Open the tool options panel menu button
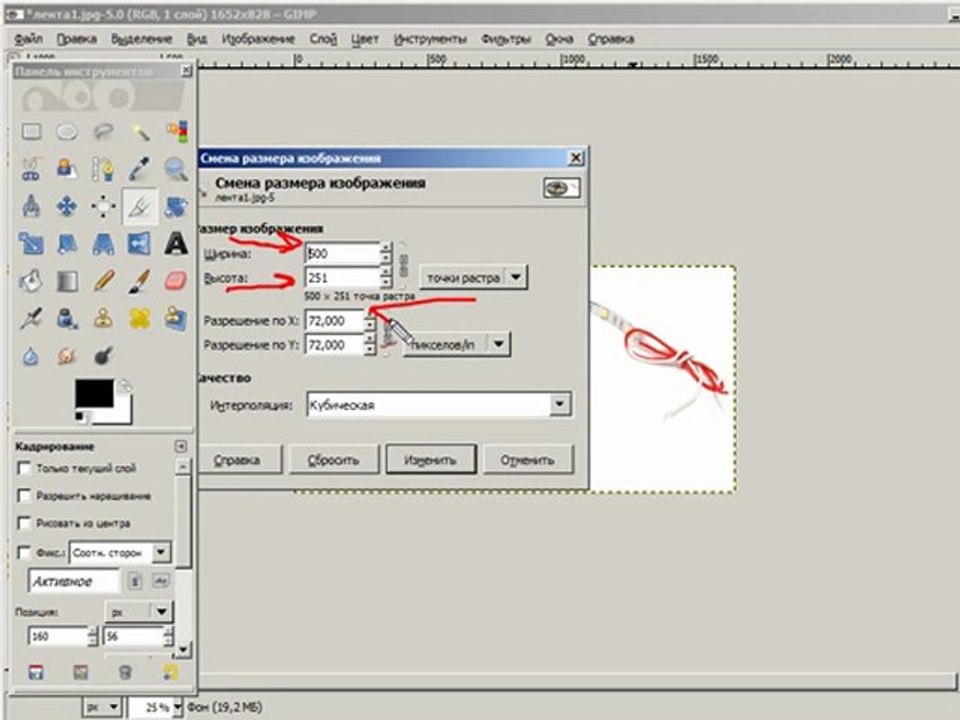 click(x=181, y=446)
